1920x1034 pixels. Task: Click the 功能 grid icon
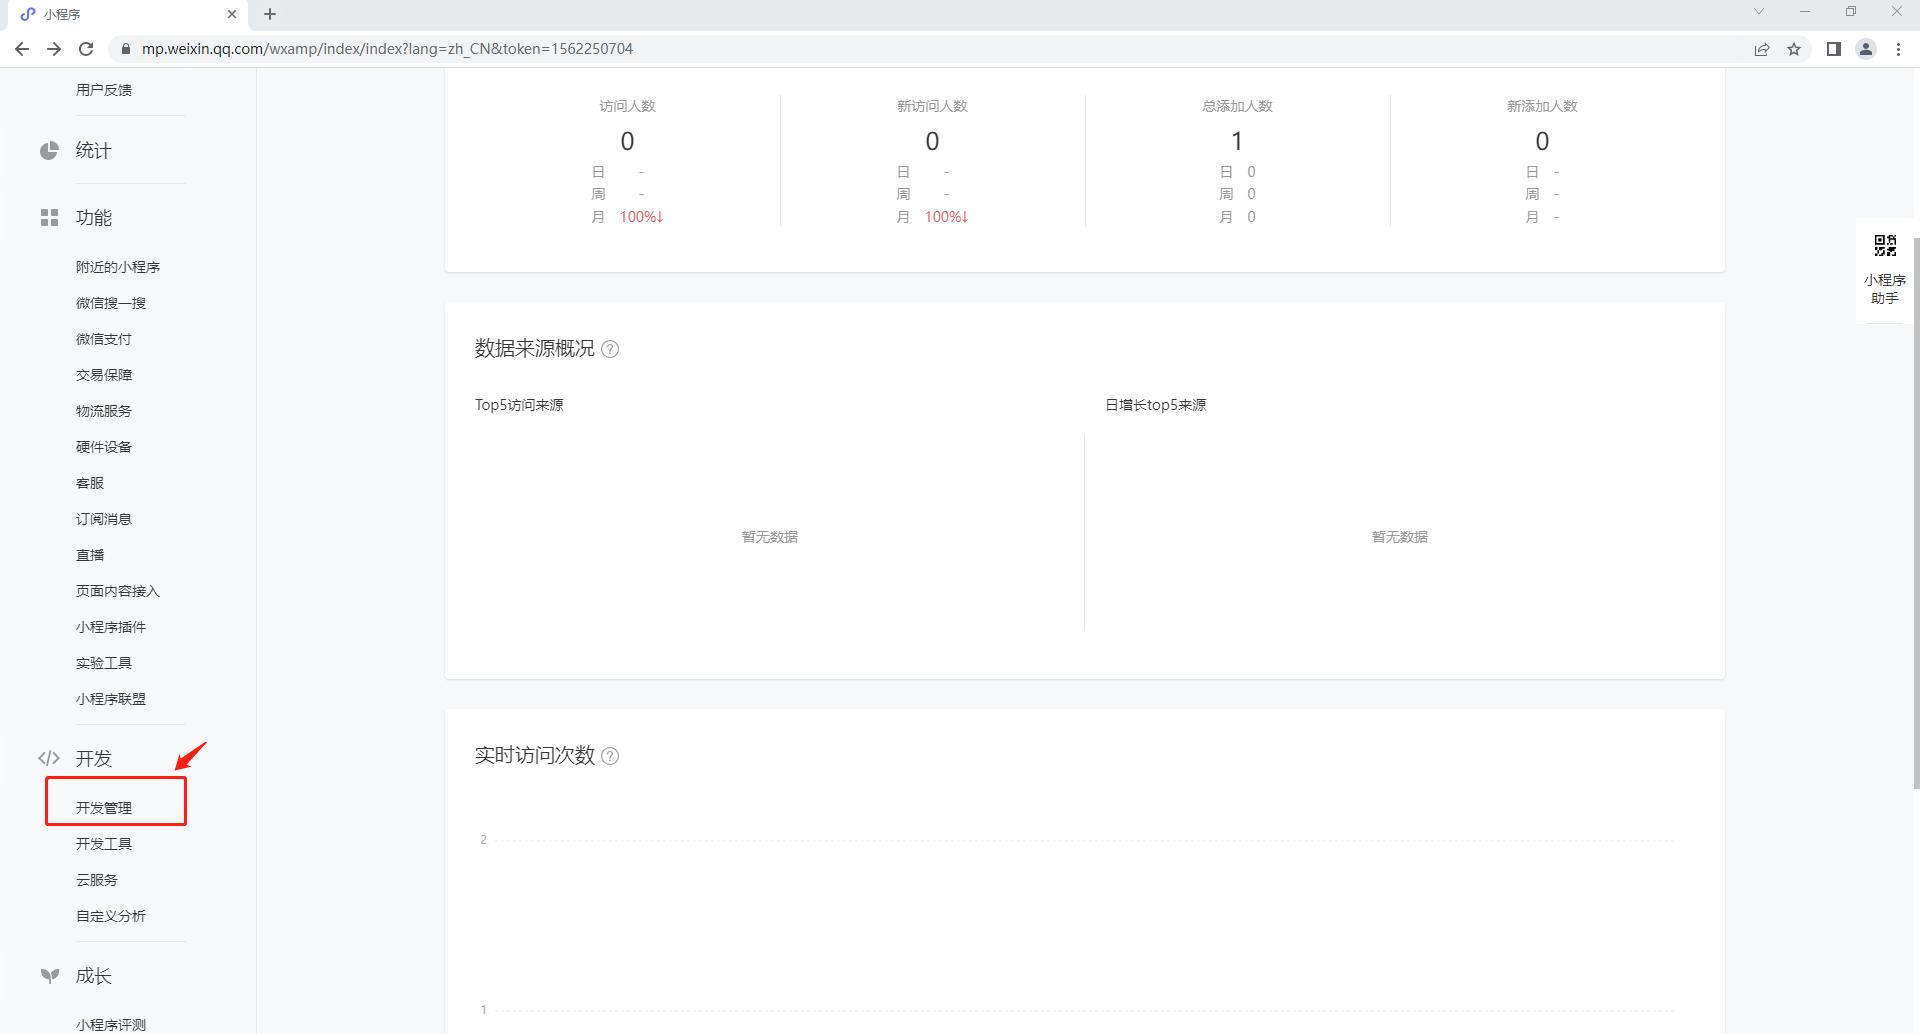pyautogui.click(x=49, y=217)
